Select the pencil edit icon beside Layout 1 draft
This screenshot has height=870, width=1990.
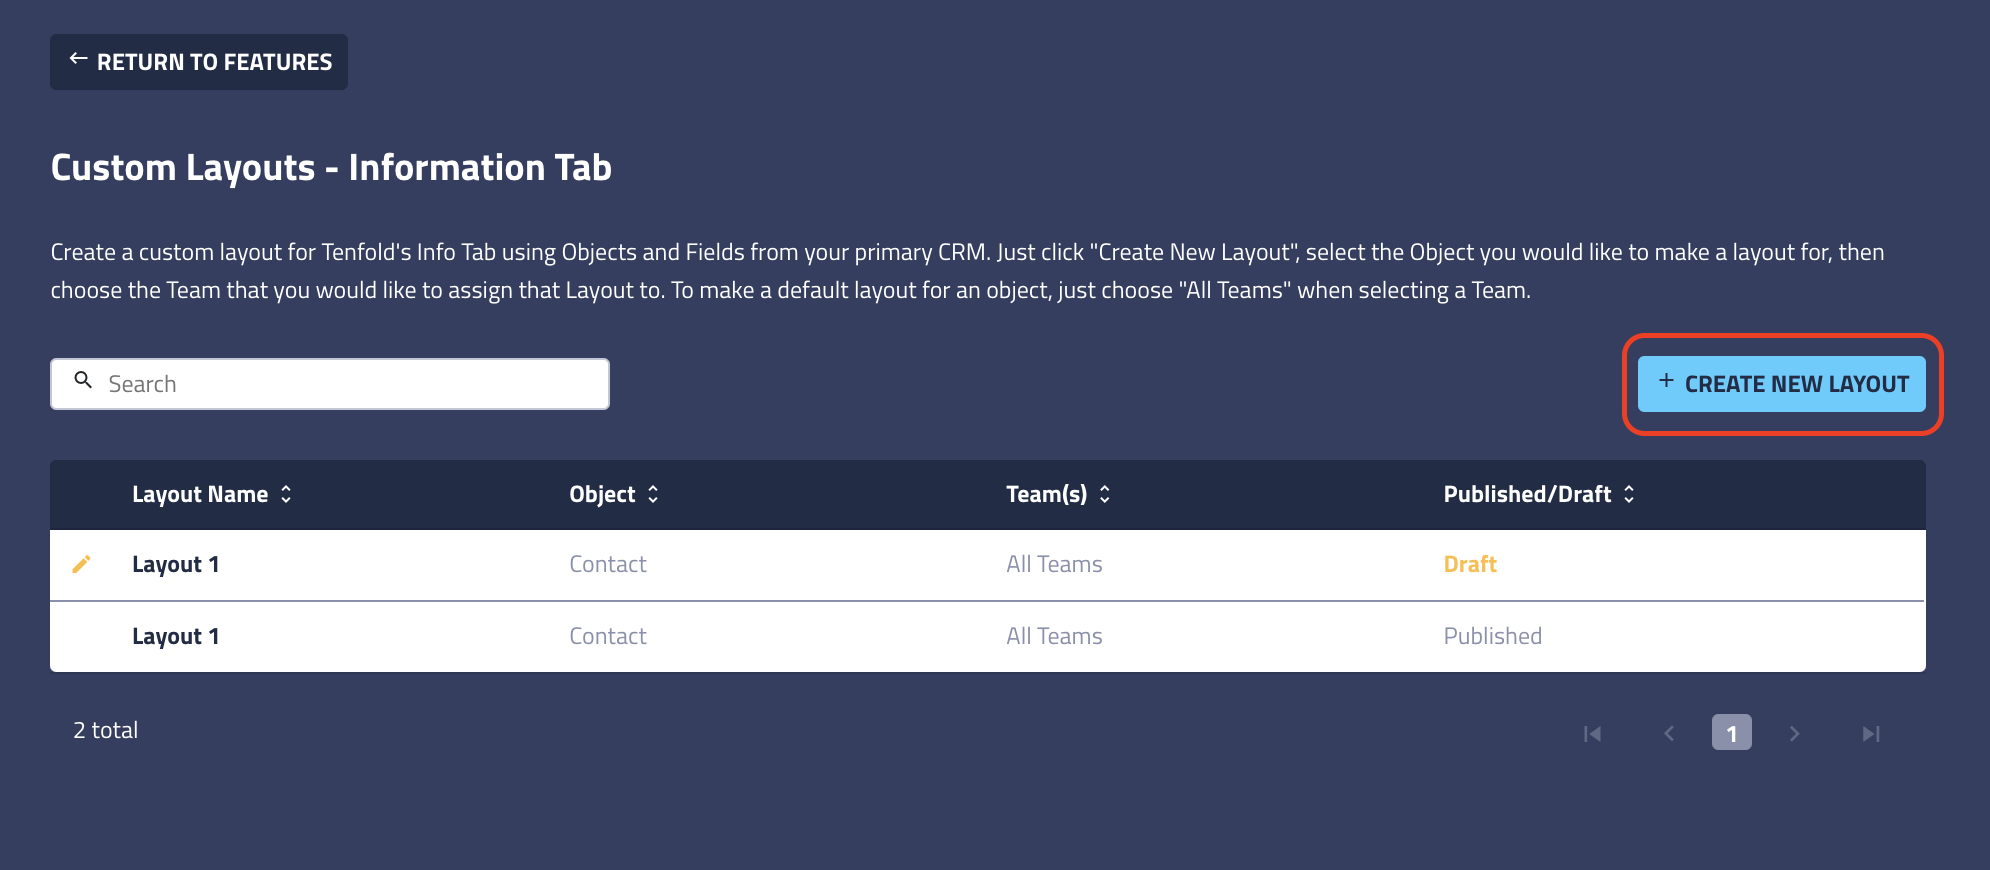(82, 564)
